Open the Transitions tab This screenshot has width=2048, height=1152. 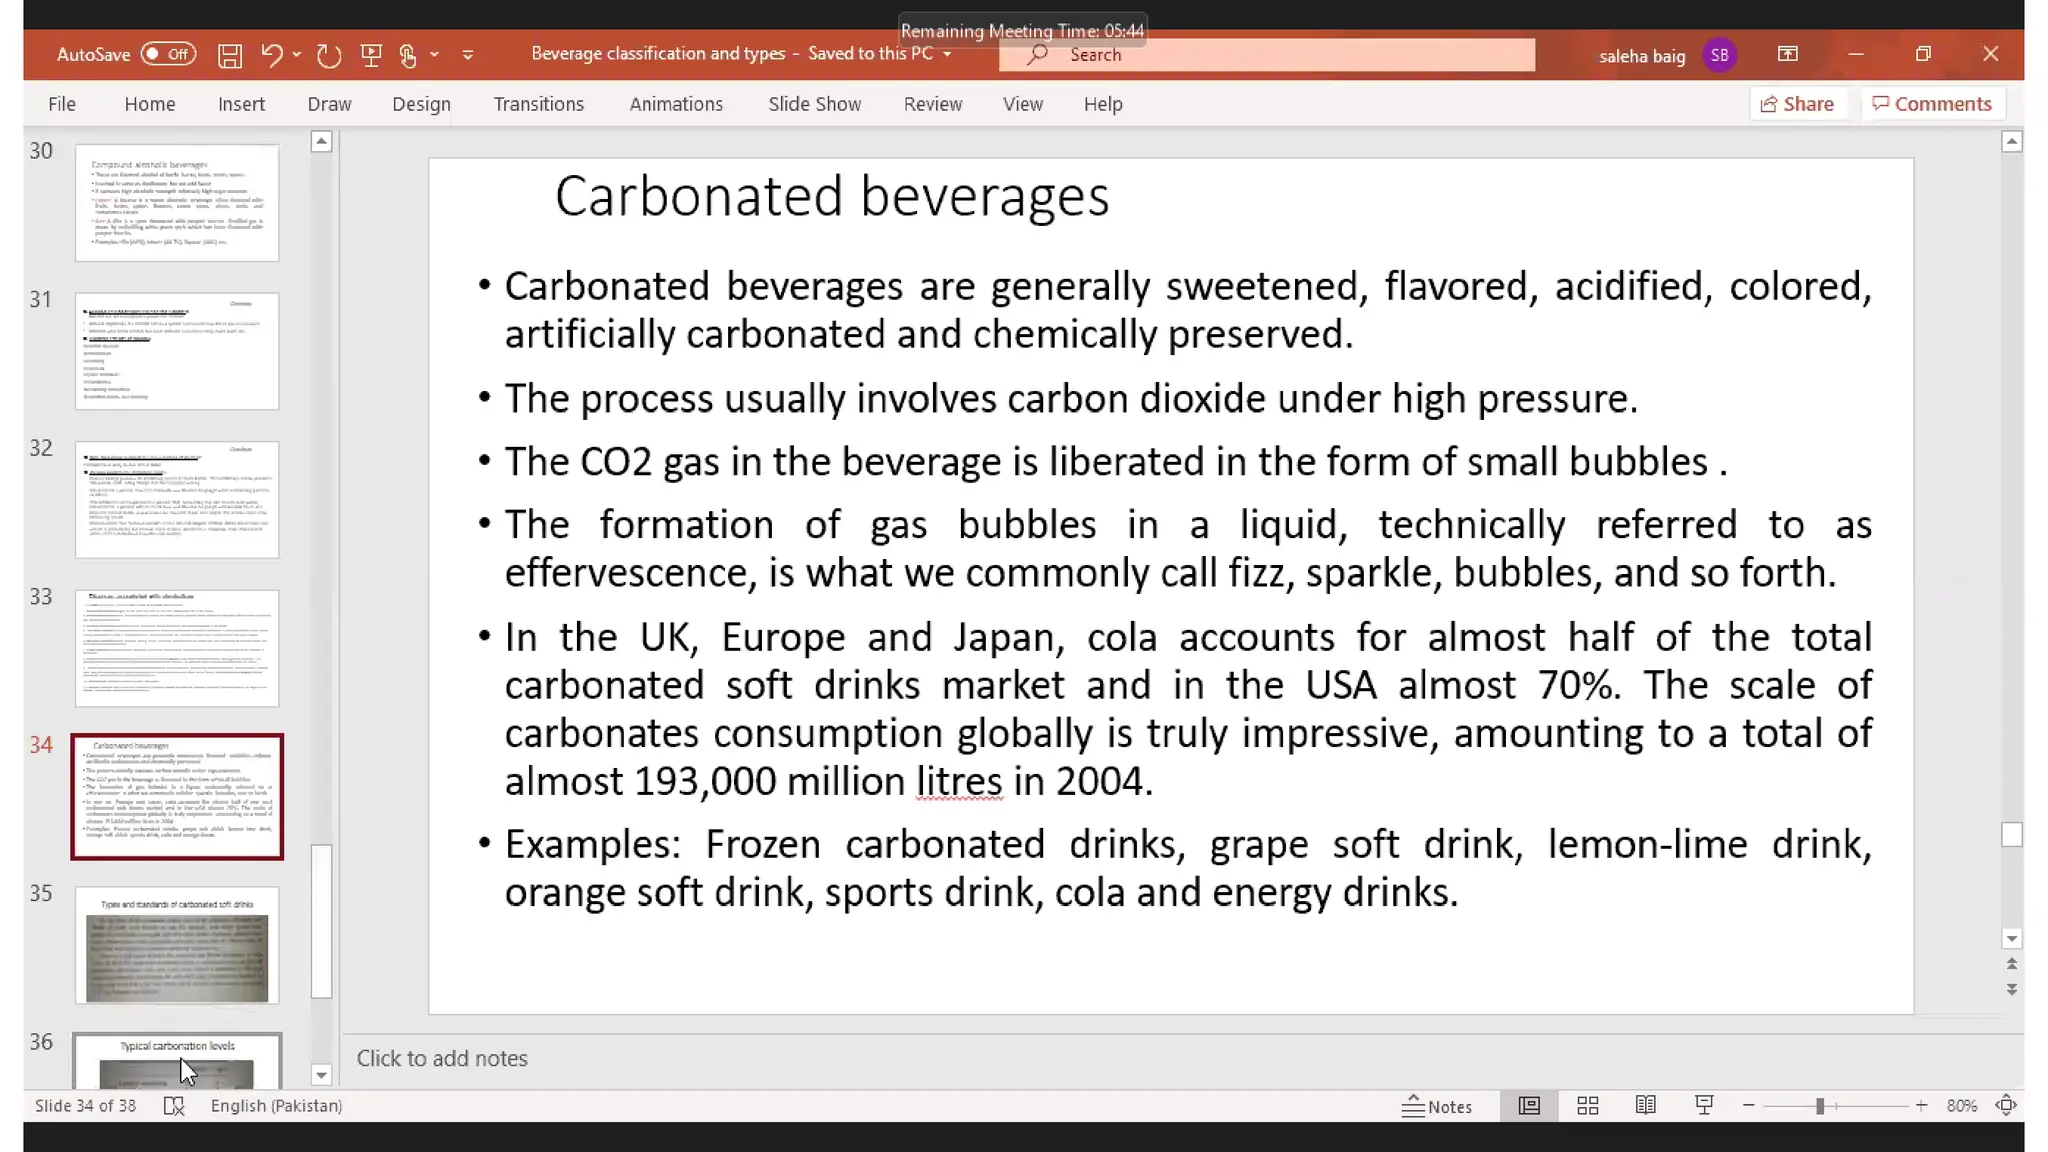click(x=538, y=104)
